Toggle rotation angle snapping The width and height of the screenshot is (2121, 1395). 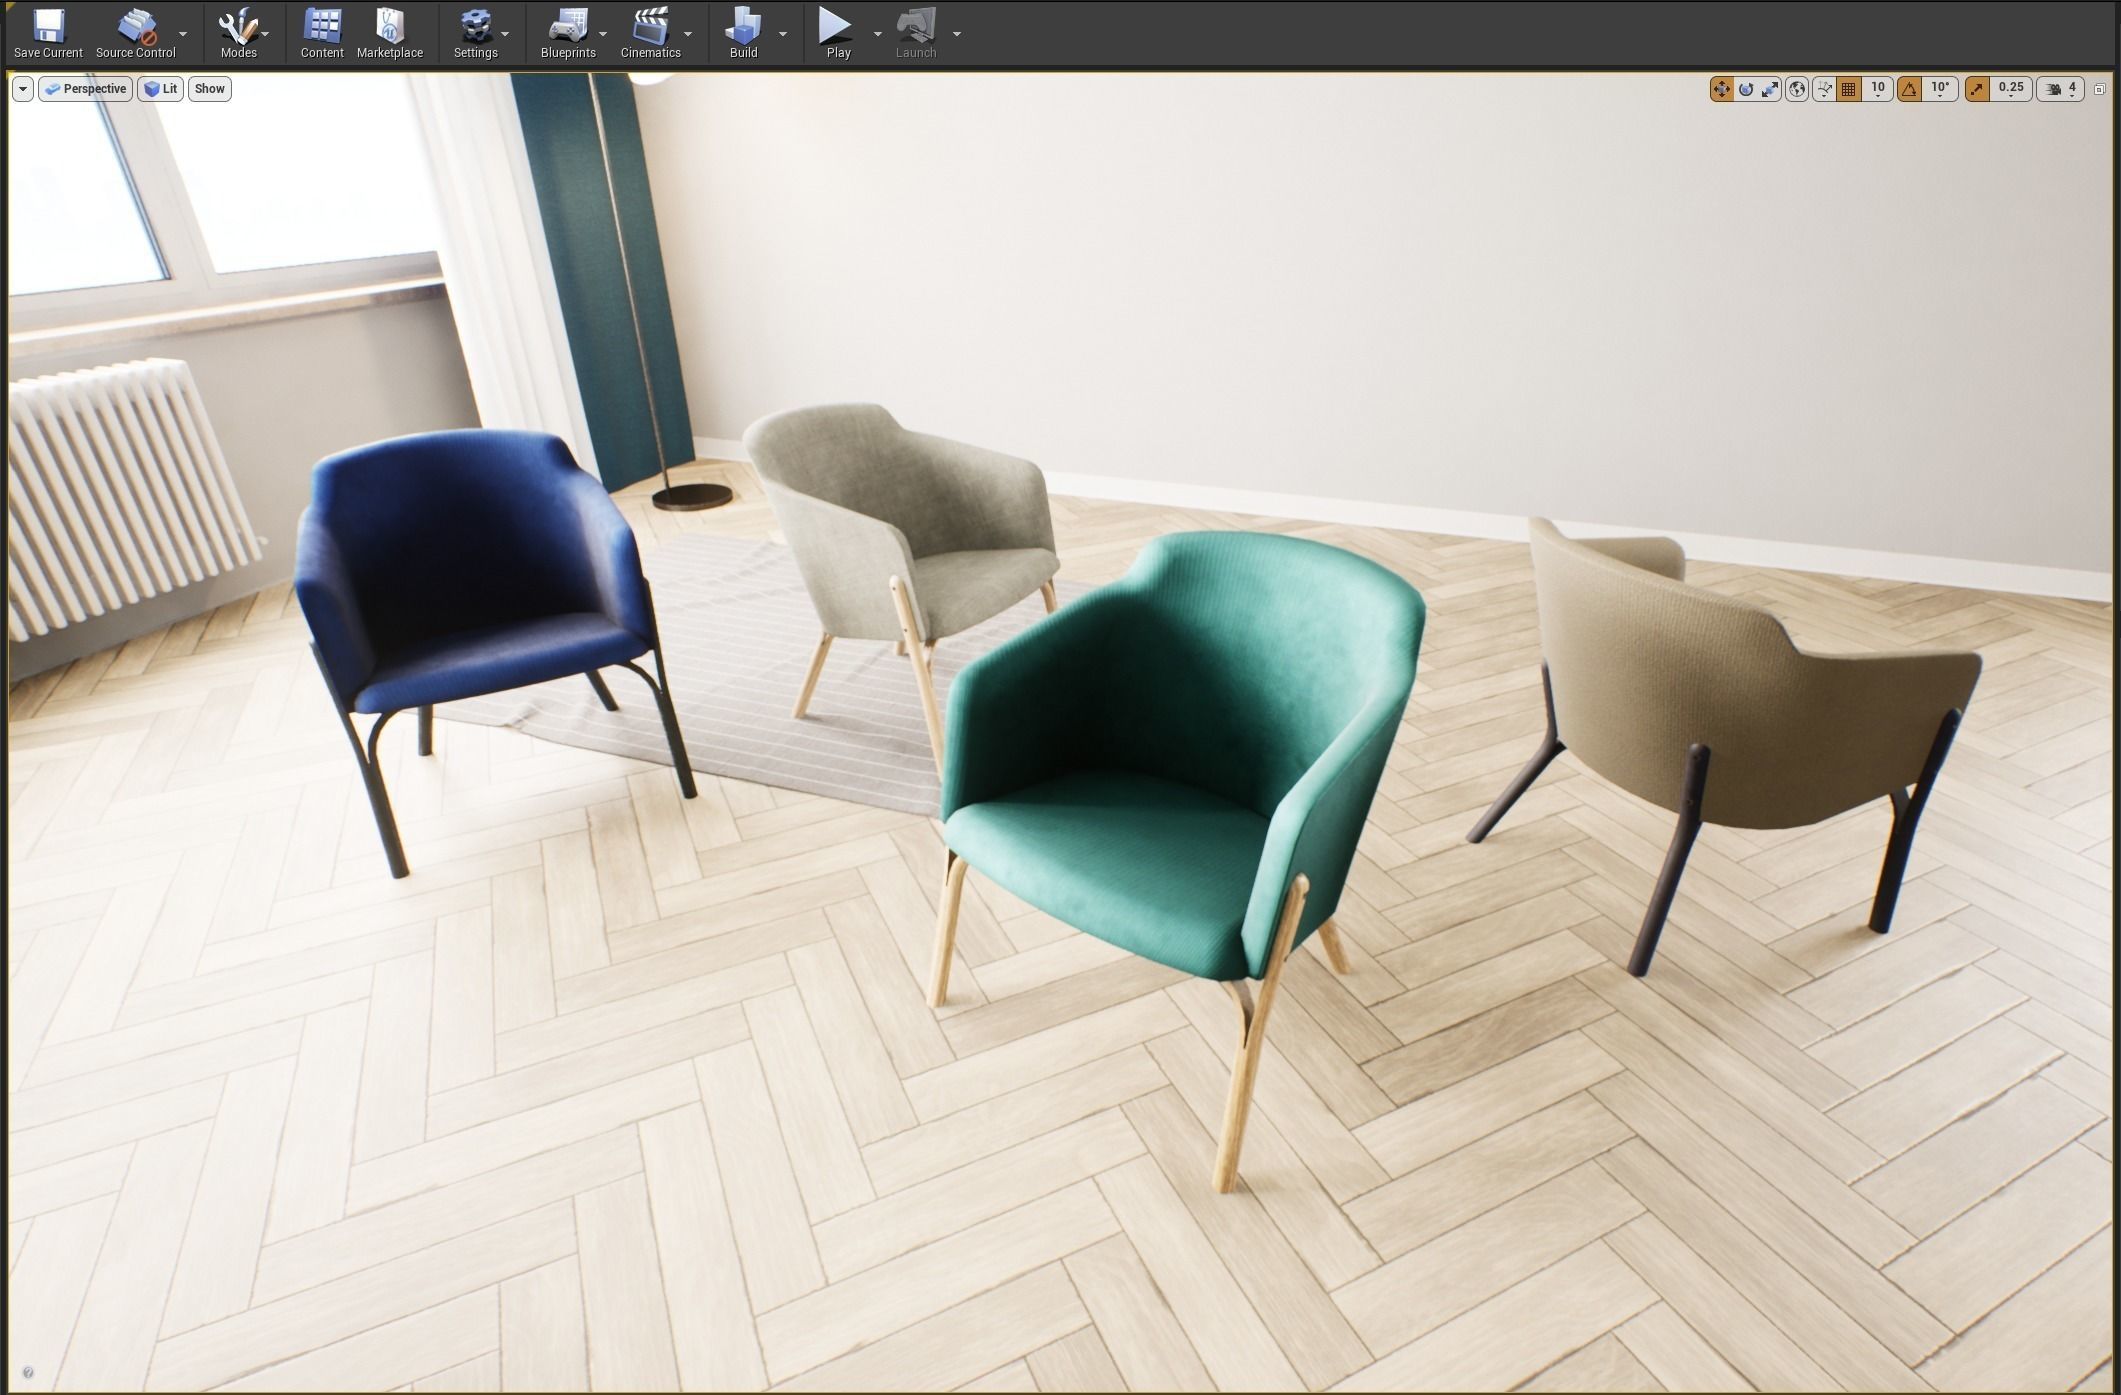pyautogui.click(x=1909, y=89)
